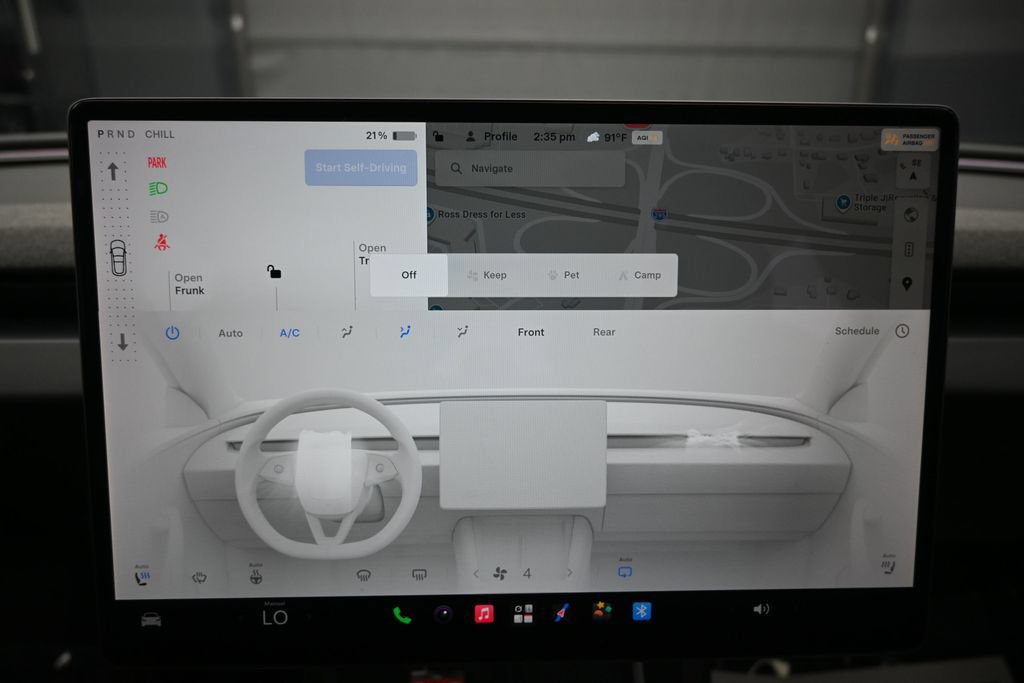Turn off climate with the power icon

pyautogui.click(x=172, y=333)
